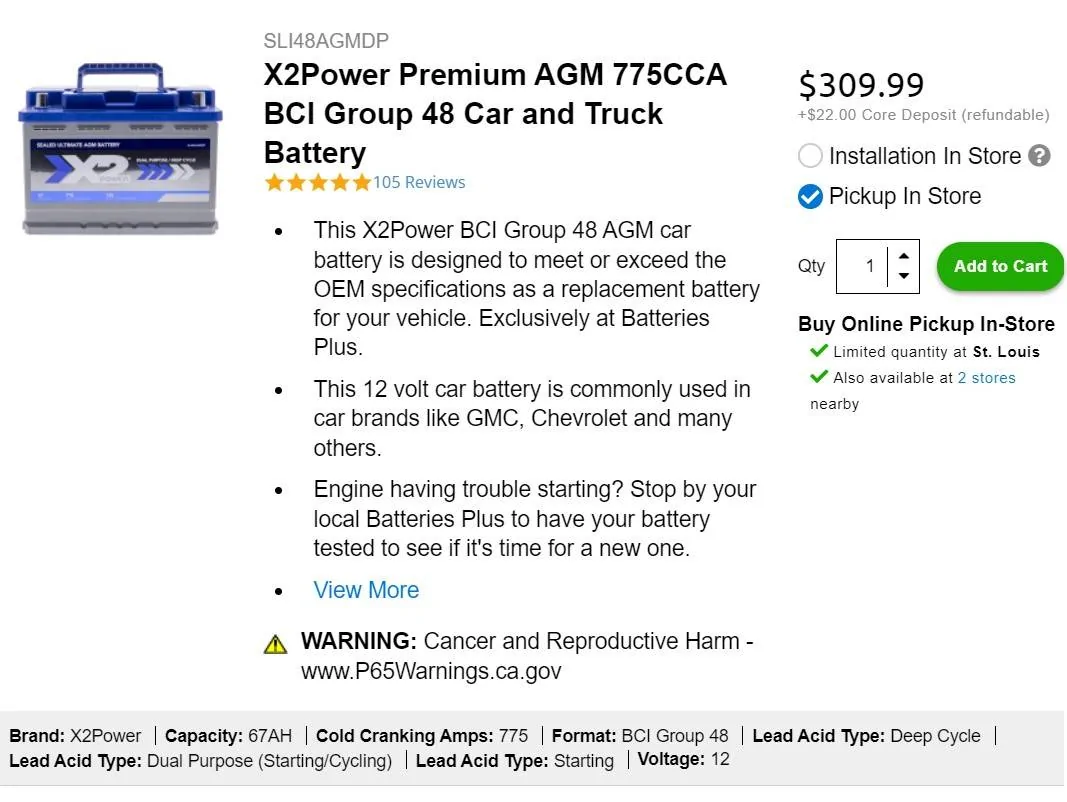
Task: Click the Installation In Store help icon
Action: (x=1040, y=156)
